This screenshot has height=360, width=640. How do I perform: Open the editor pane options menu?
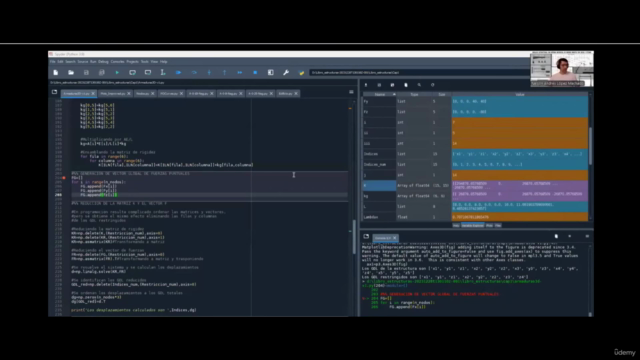(351, 92)
